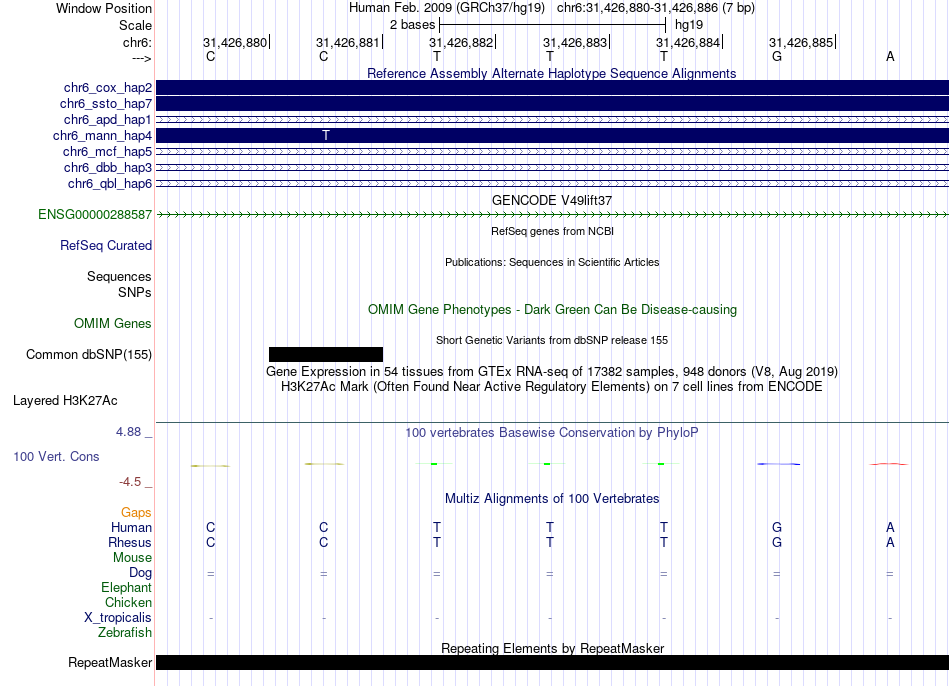
Task: Open the GTEx Gene Expression track title
Action: (552, 371)
